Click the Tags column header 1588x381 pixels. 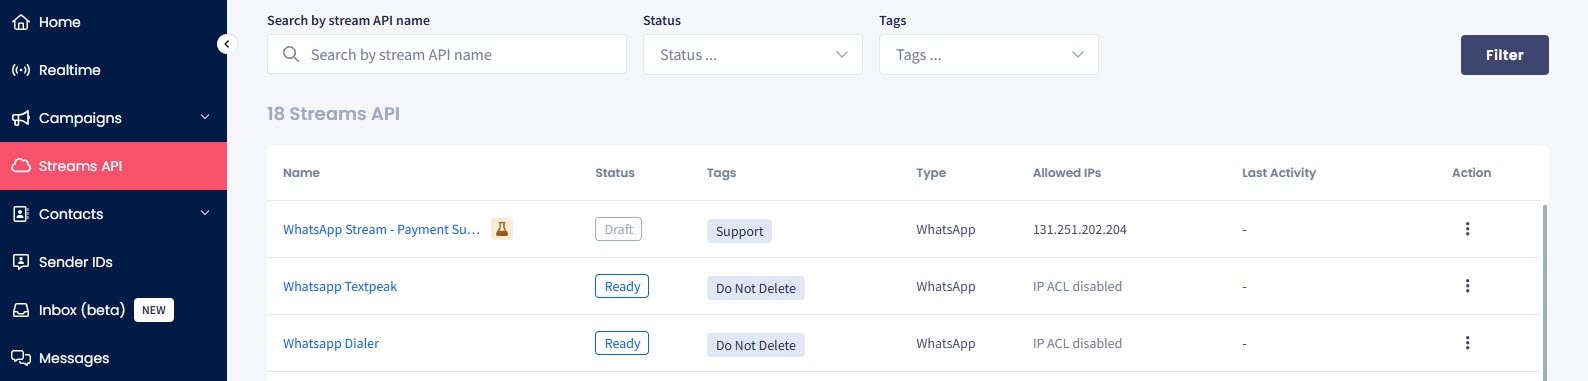click(x=721, y=173)
